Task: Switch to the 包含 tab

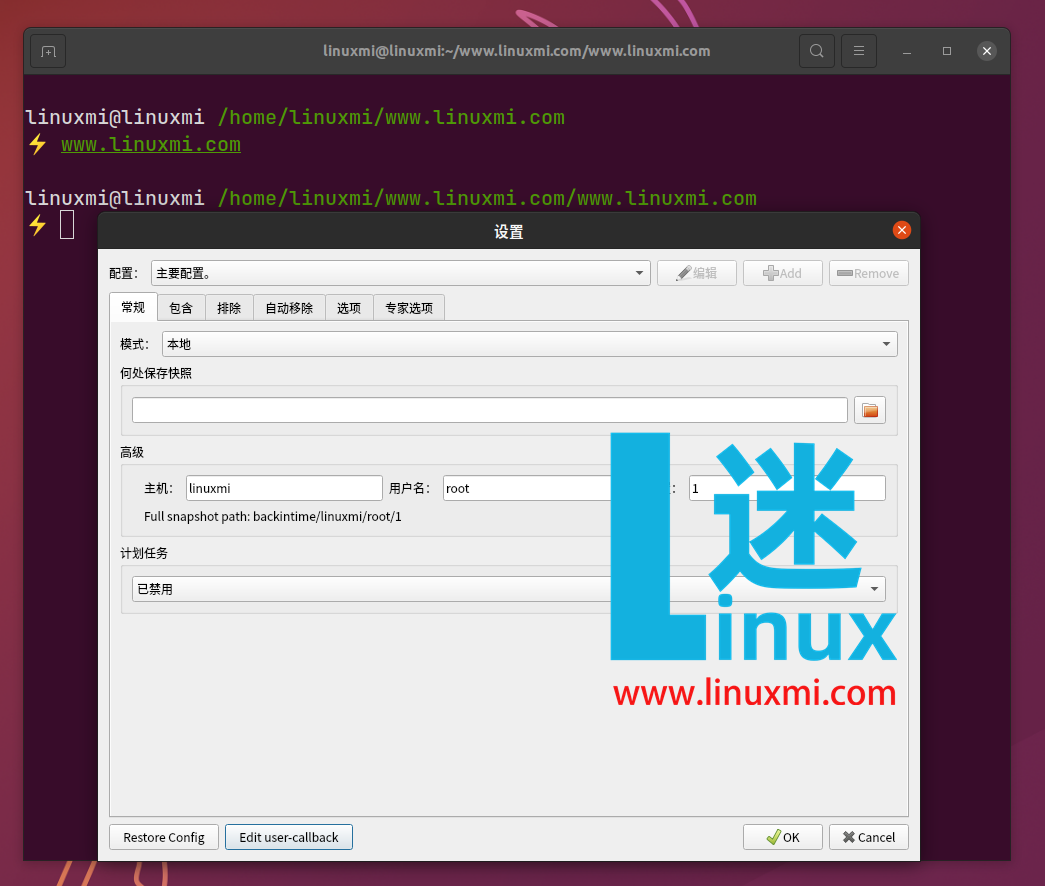Action: tap(180, 307)
